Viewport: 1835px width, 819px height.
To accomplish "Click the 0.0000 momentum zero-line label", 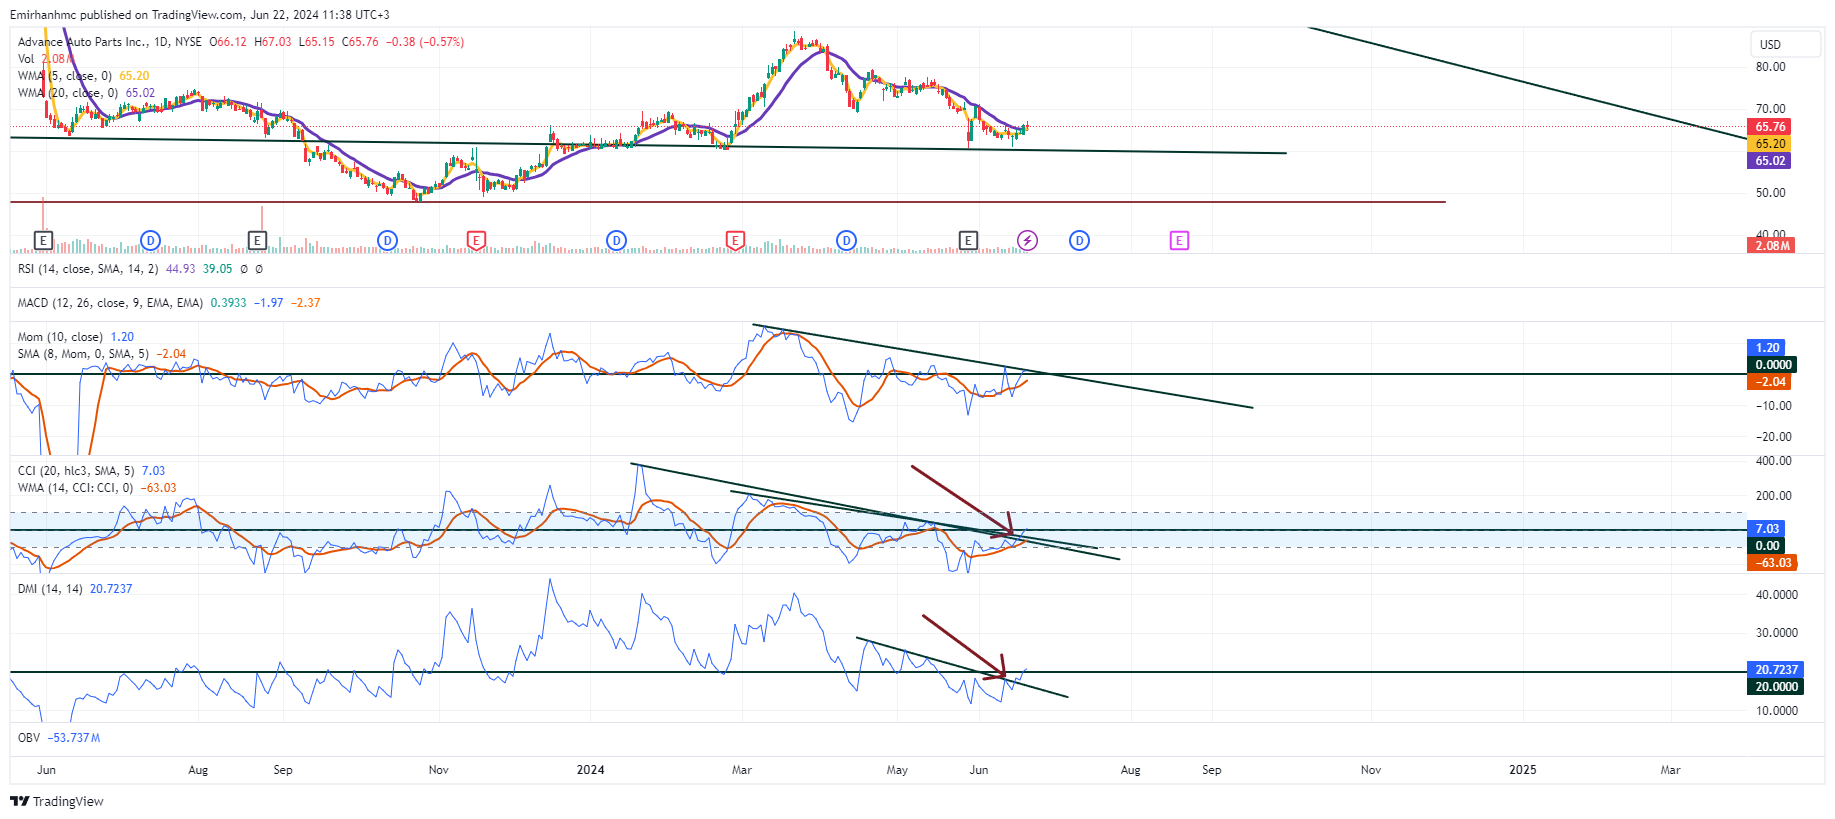I will coord(1772,365).
